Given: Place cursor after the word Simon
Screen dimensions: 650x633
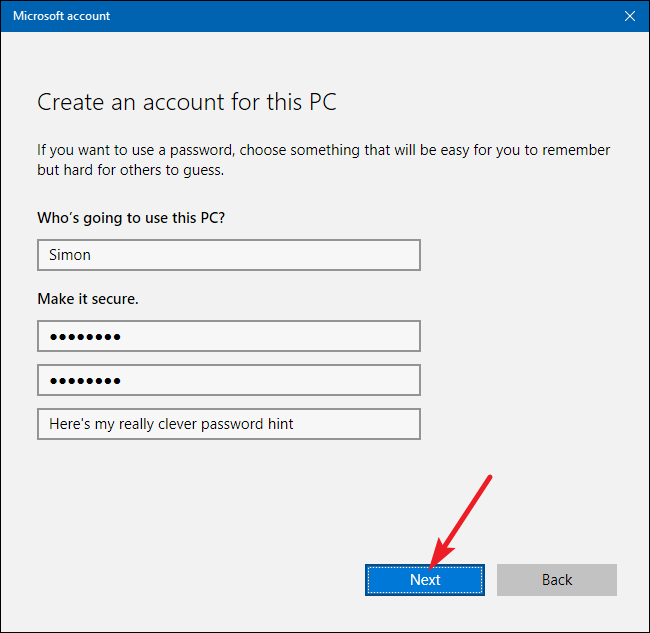Looking at the screenshot, I should pos(92,255).
